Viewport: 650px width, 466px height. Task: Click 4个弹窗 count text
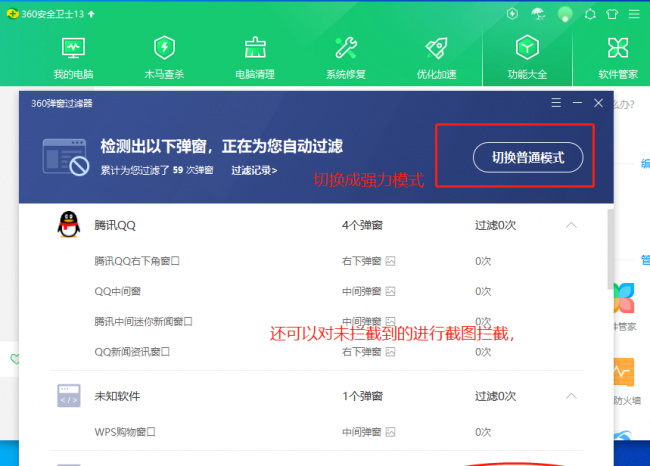coord(362,225)
